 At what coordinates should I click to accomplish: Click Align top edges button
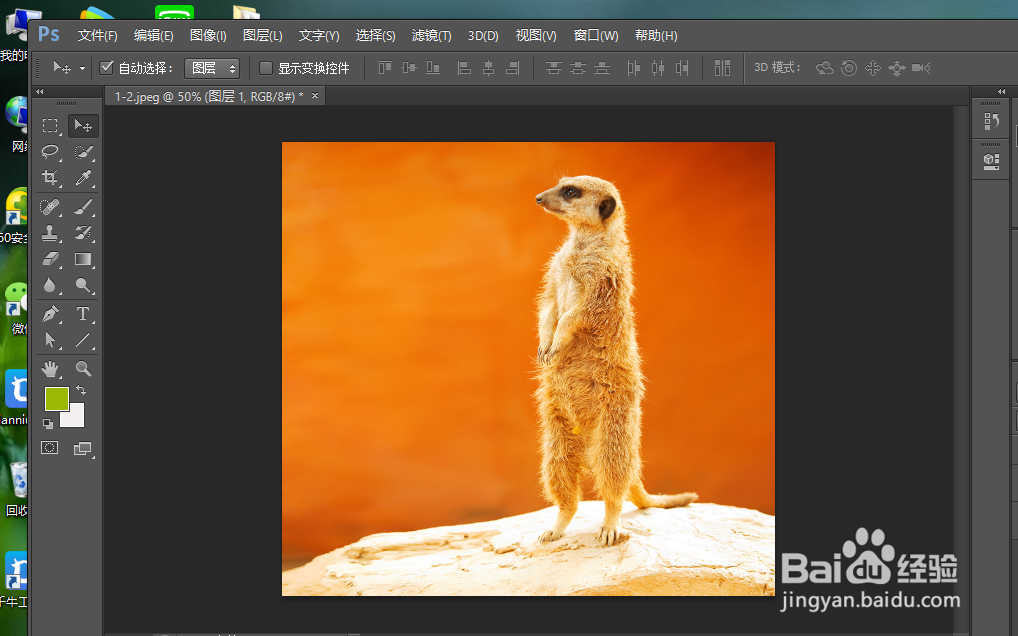point(385,67)
